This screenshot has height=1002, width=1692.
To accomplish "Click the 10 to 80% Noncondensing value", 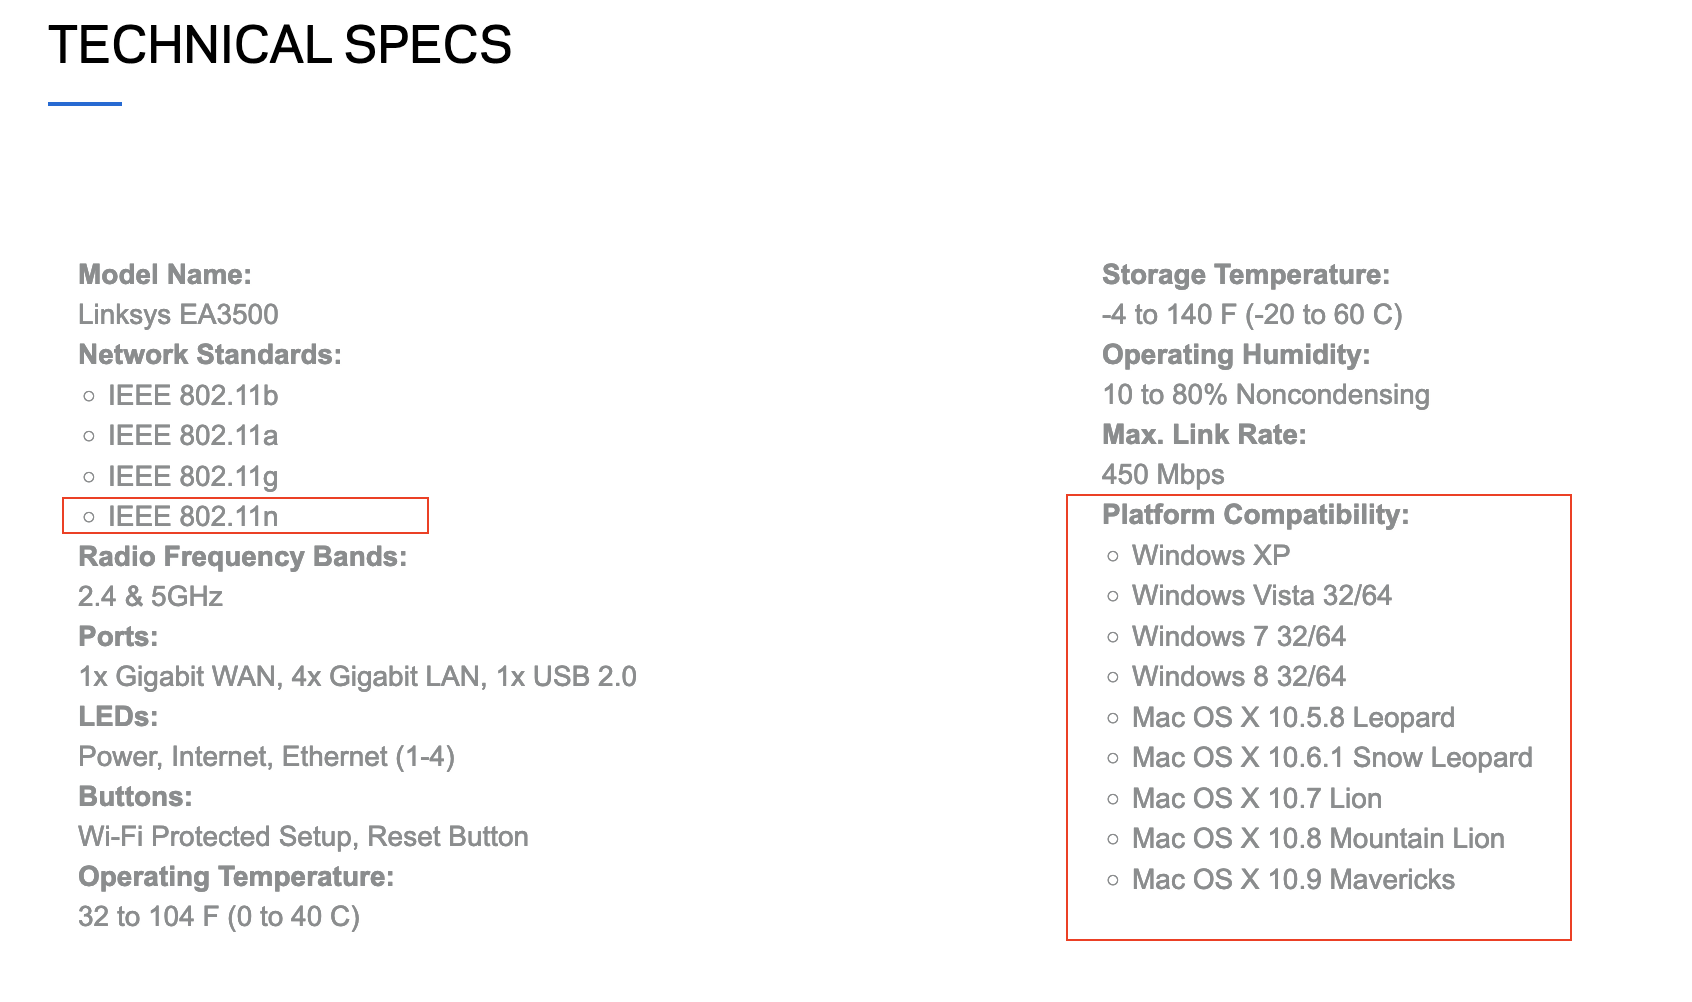I will [1265, 395].
